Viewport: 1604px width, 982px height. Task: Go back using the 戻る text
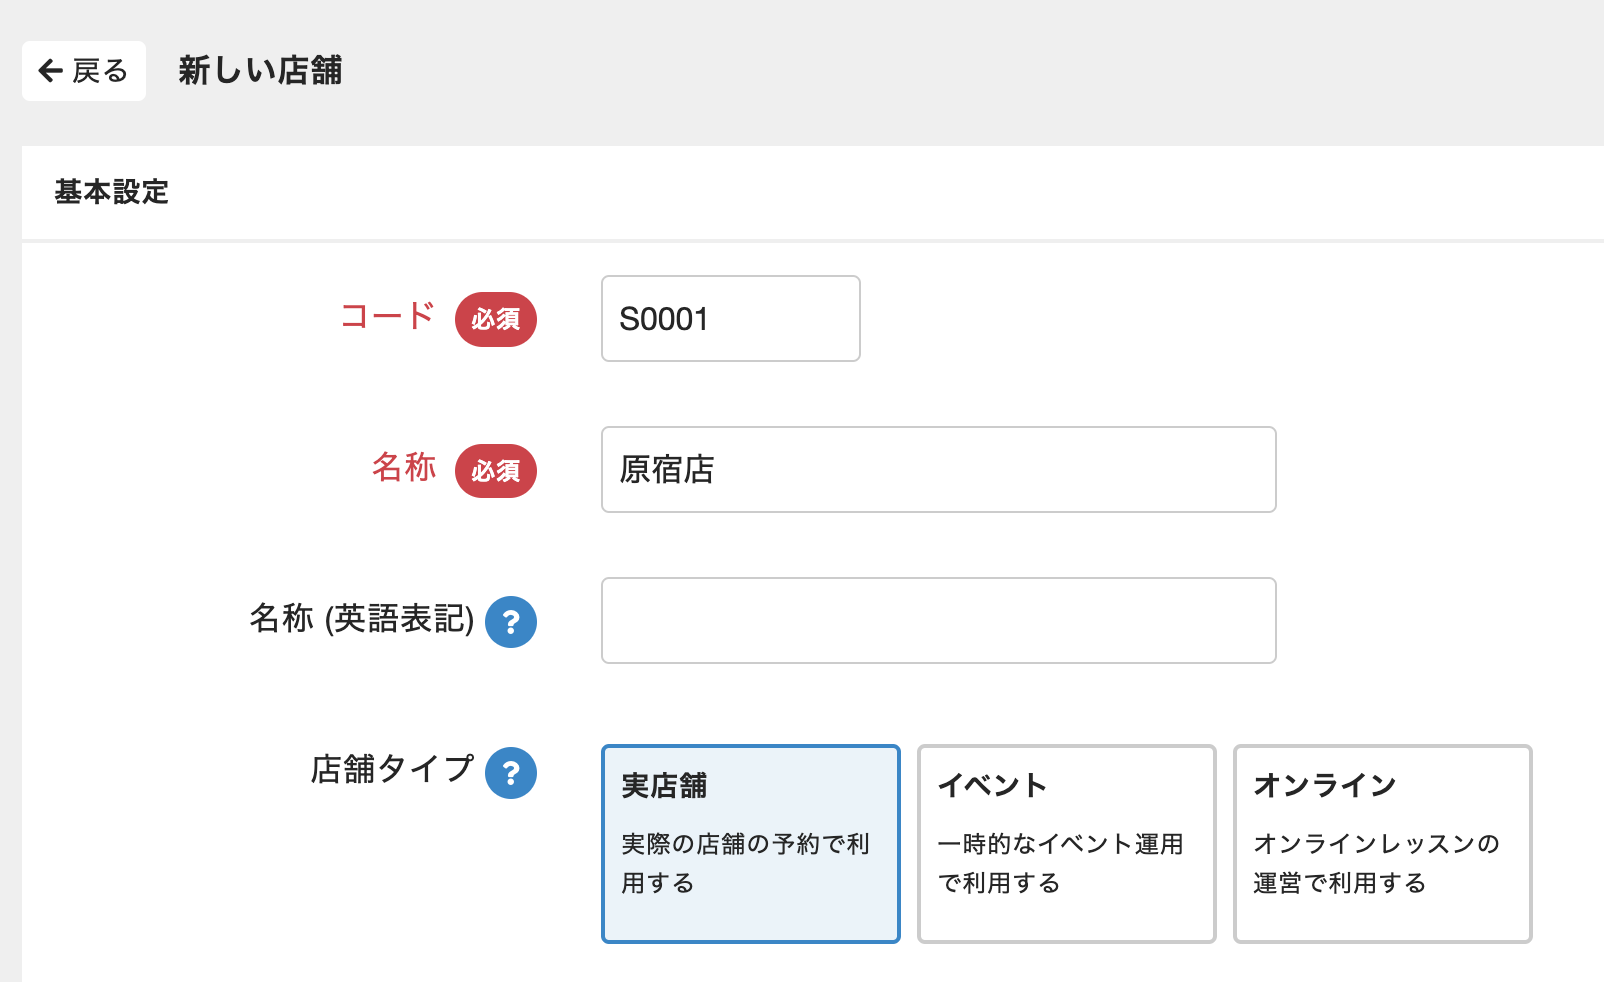100,71
